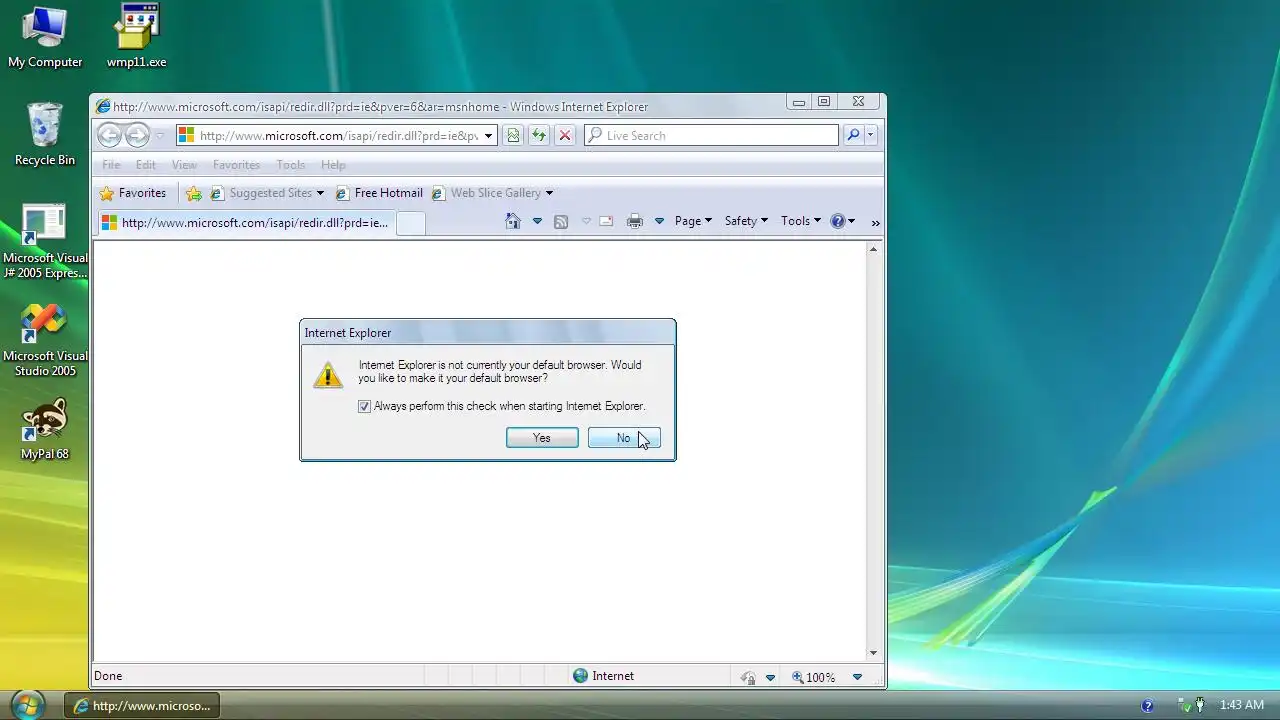Select the MyPal 68 desktop shortcut

tap(45, 430)
